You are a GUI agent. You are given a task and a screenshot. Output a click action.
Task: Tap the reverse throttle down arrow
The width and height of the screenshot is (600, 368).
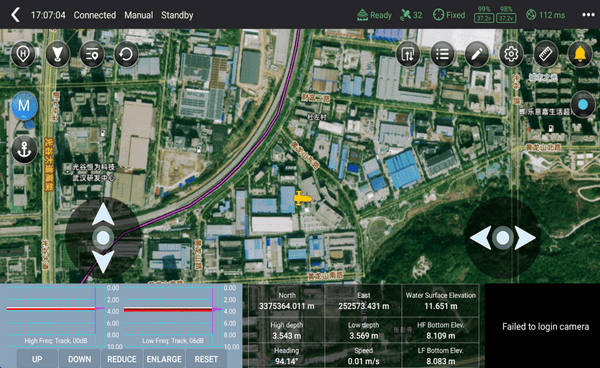click(103, 262)
